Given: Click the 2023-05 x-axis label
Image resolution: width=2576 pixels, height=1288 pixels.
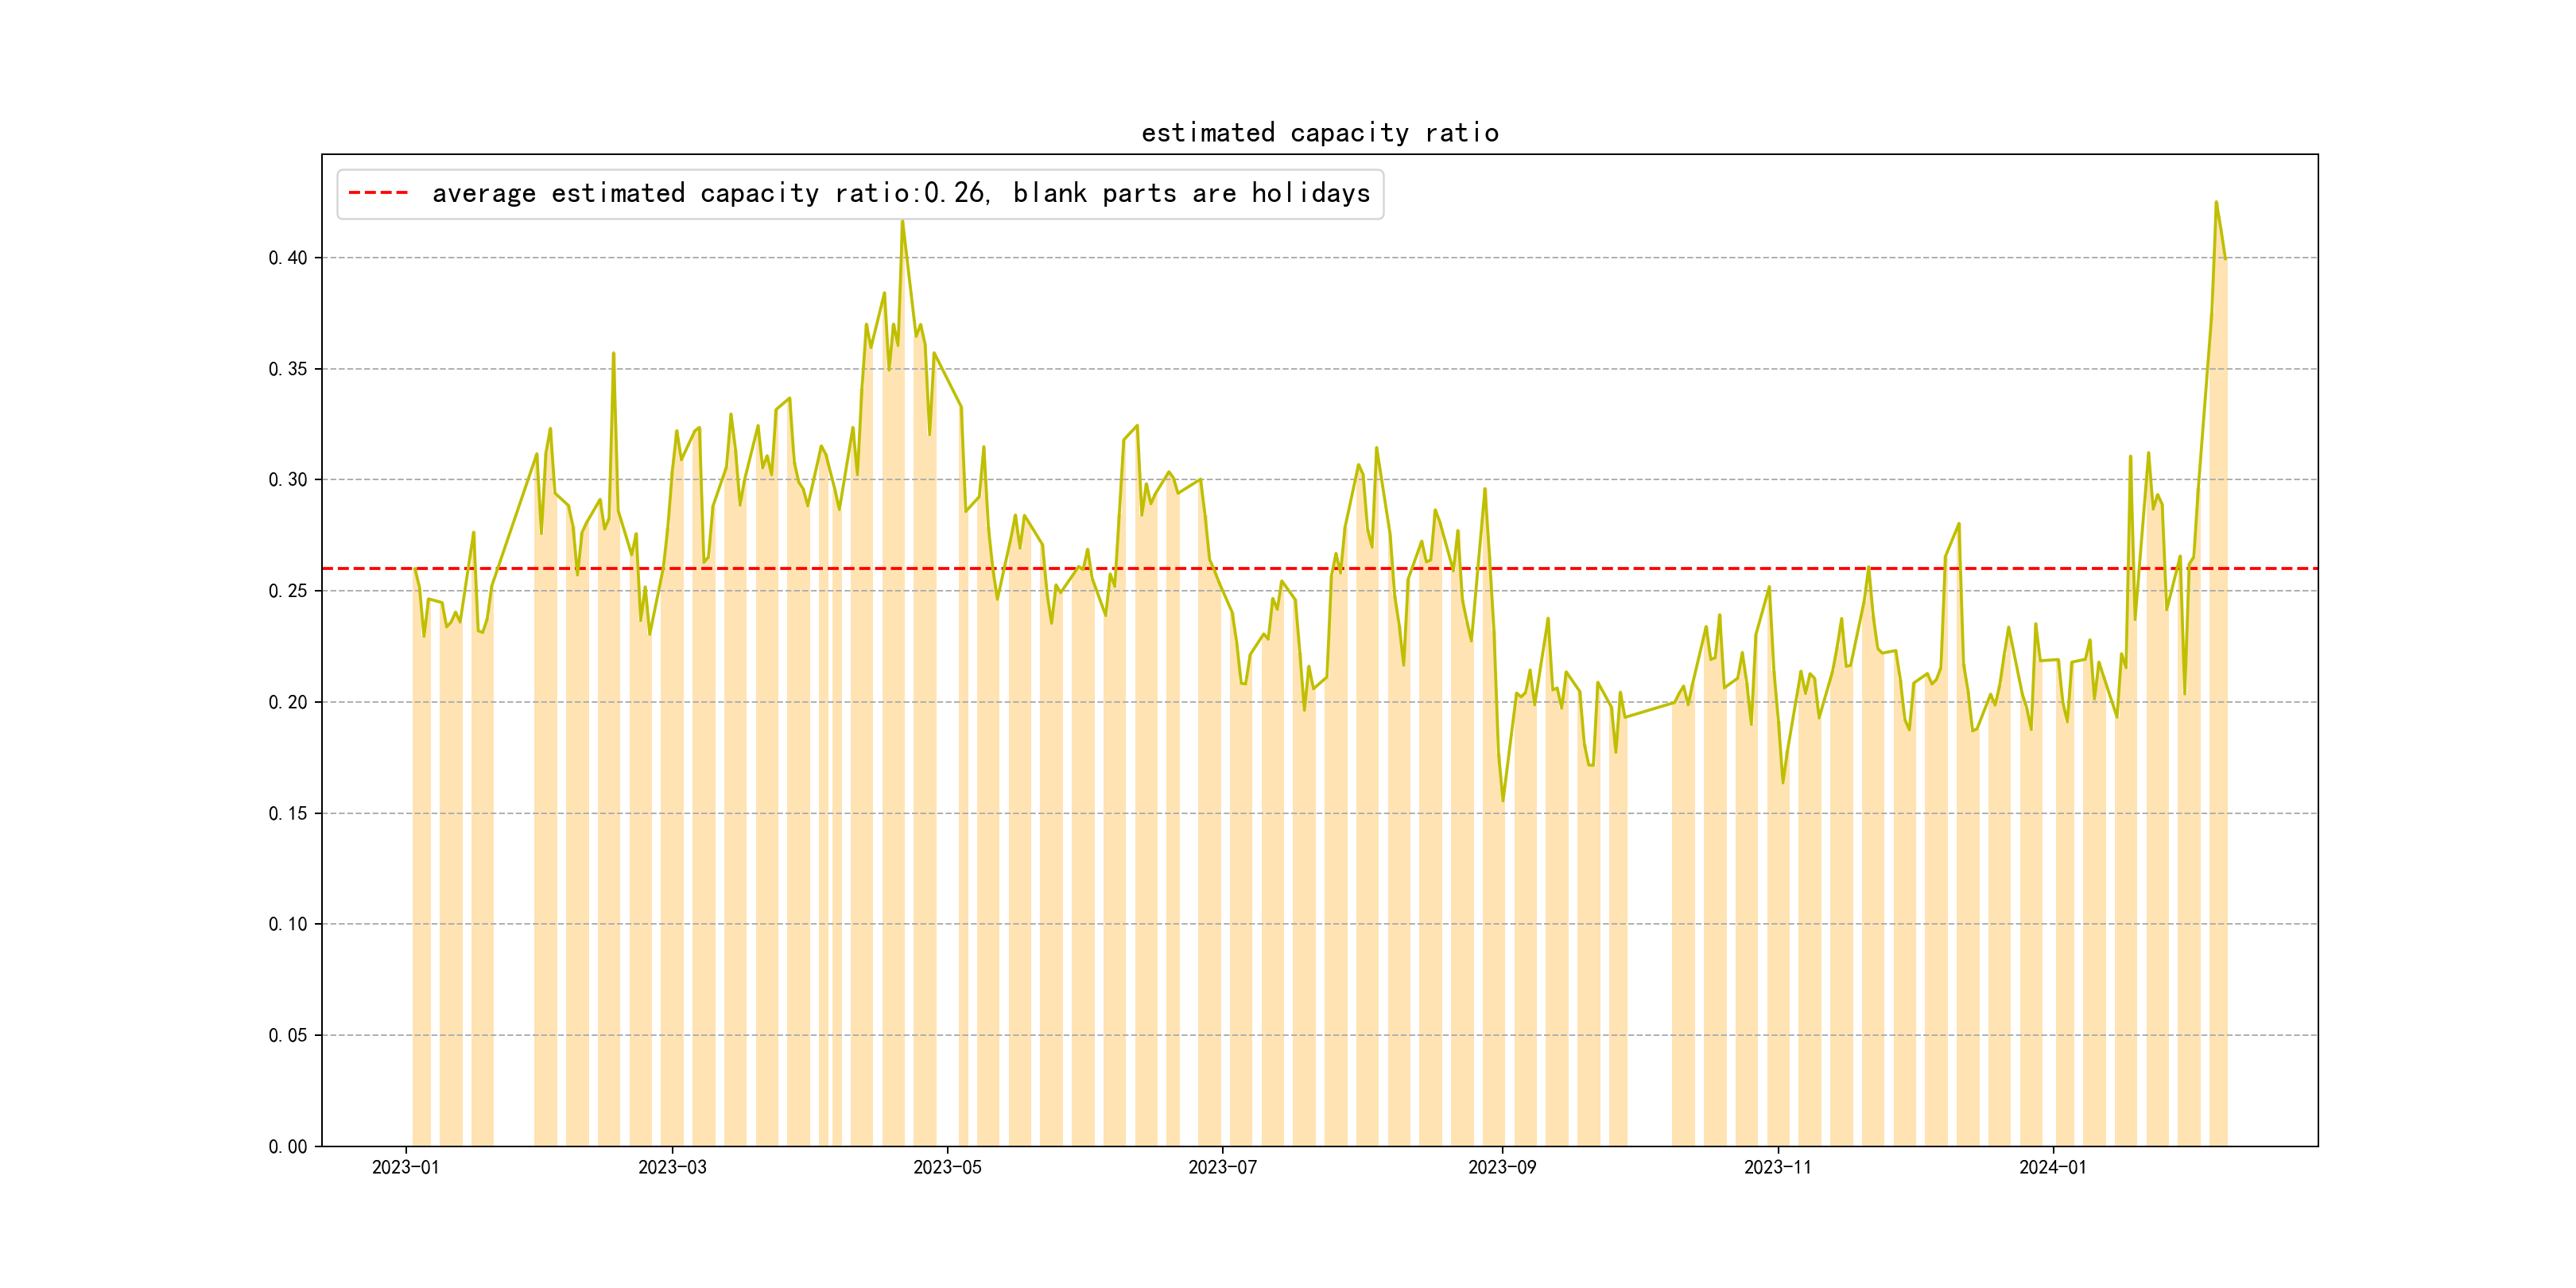Looking at the screenshot, I should click(x=947, y=1167).
